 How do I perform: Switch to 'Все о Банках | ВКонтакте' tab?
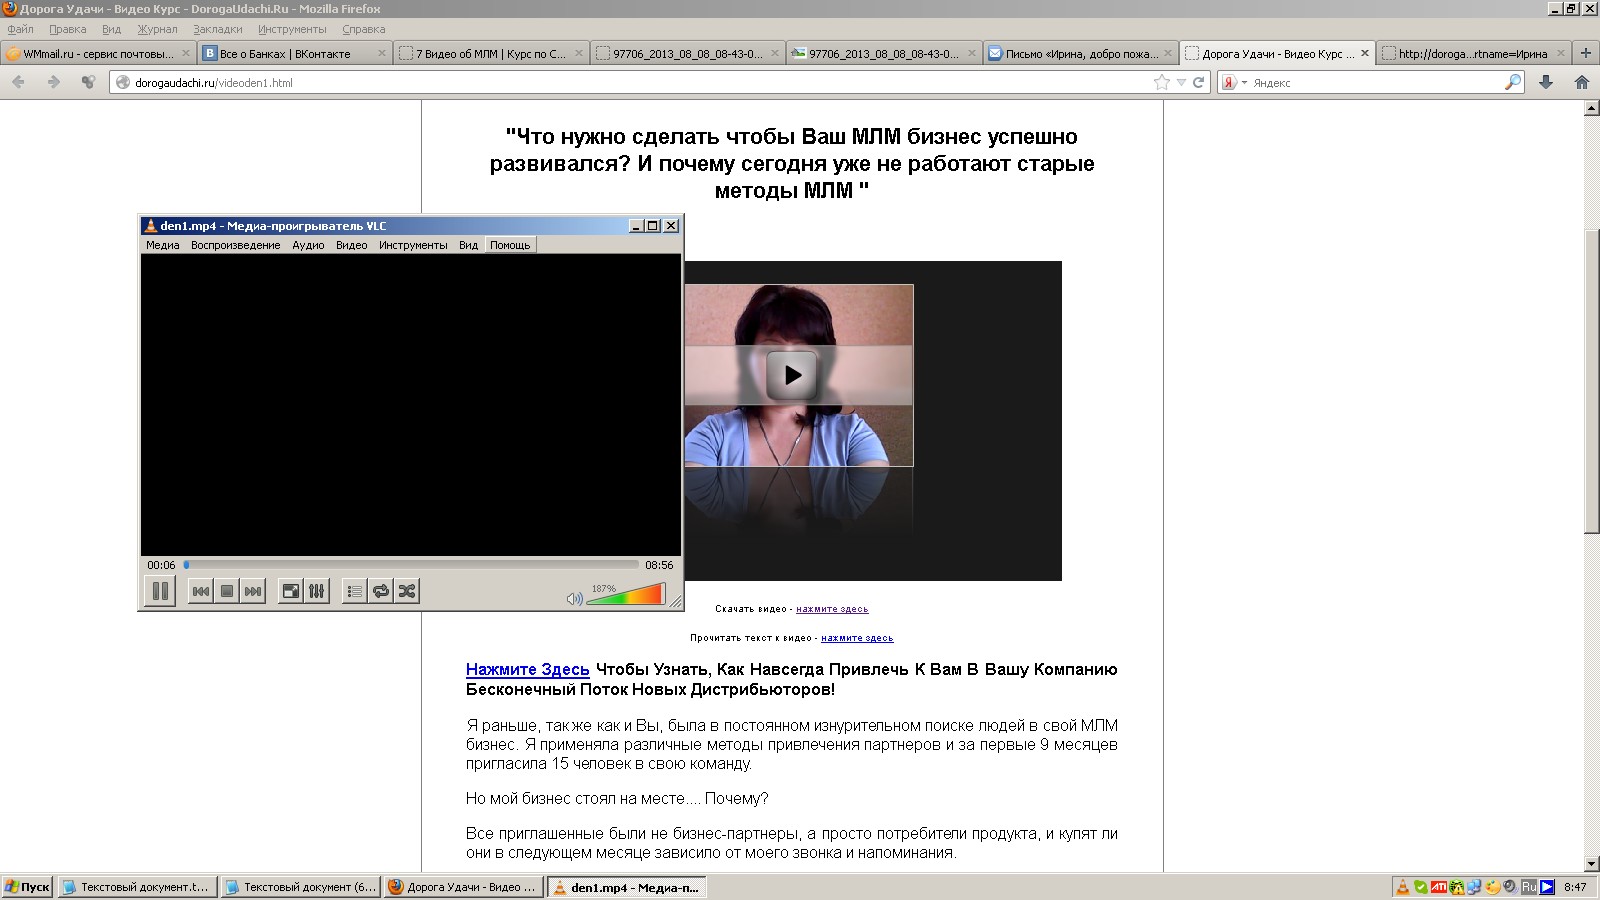pyautogui.click(x=294, y=54)
